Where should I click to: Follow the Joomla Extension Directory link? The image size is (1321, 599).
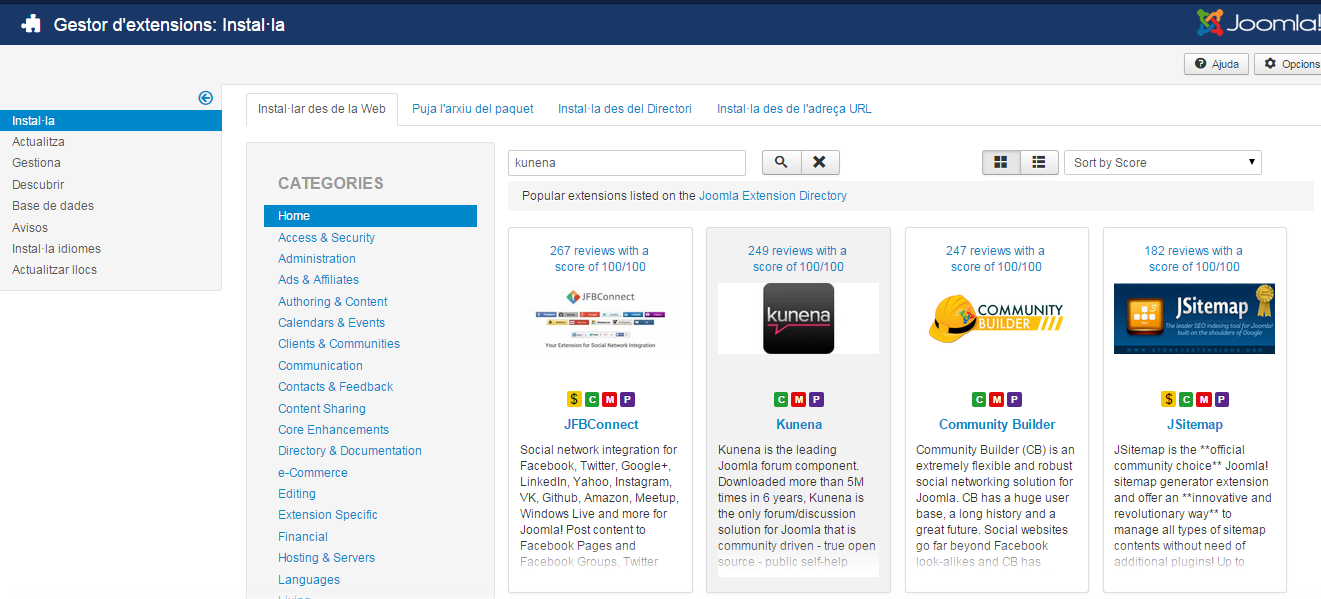[x=772, y=196]
